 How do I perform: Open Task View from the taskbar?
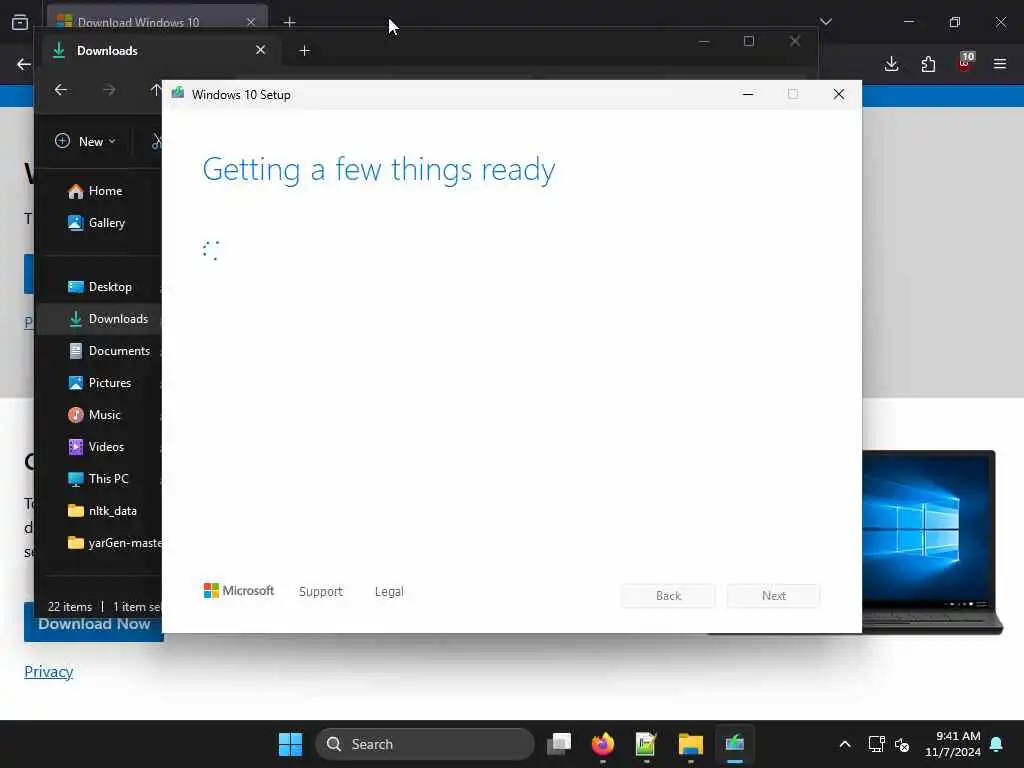pos(559,744)
